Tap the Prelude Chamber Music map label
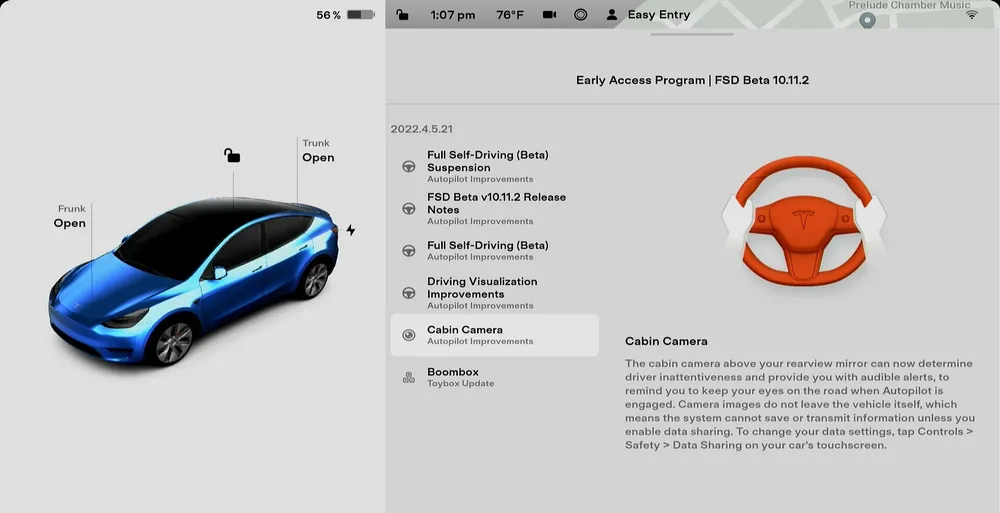1000x513 pixels. coord(909,5)
